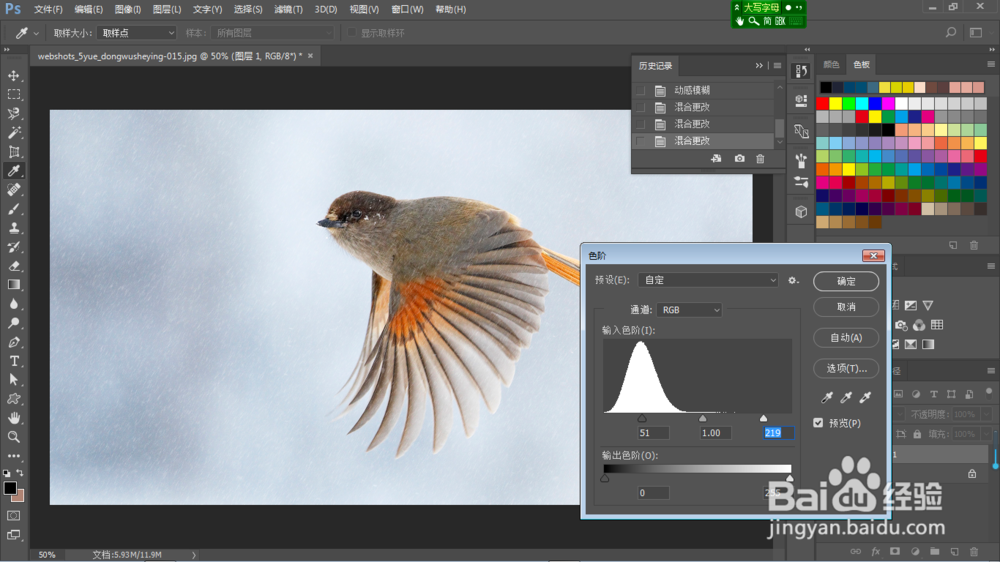The height and width of the screenshot is (562, 1000).
Task: Click the 取消 button in Levels
Action: click(x=846, y=307)
